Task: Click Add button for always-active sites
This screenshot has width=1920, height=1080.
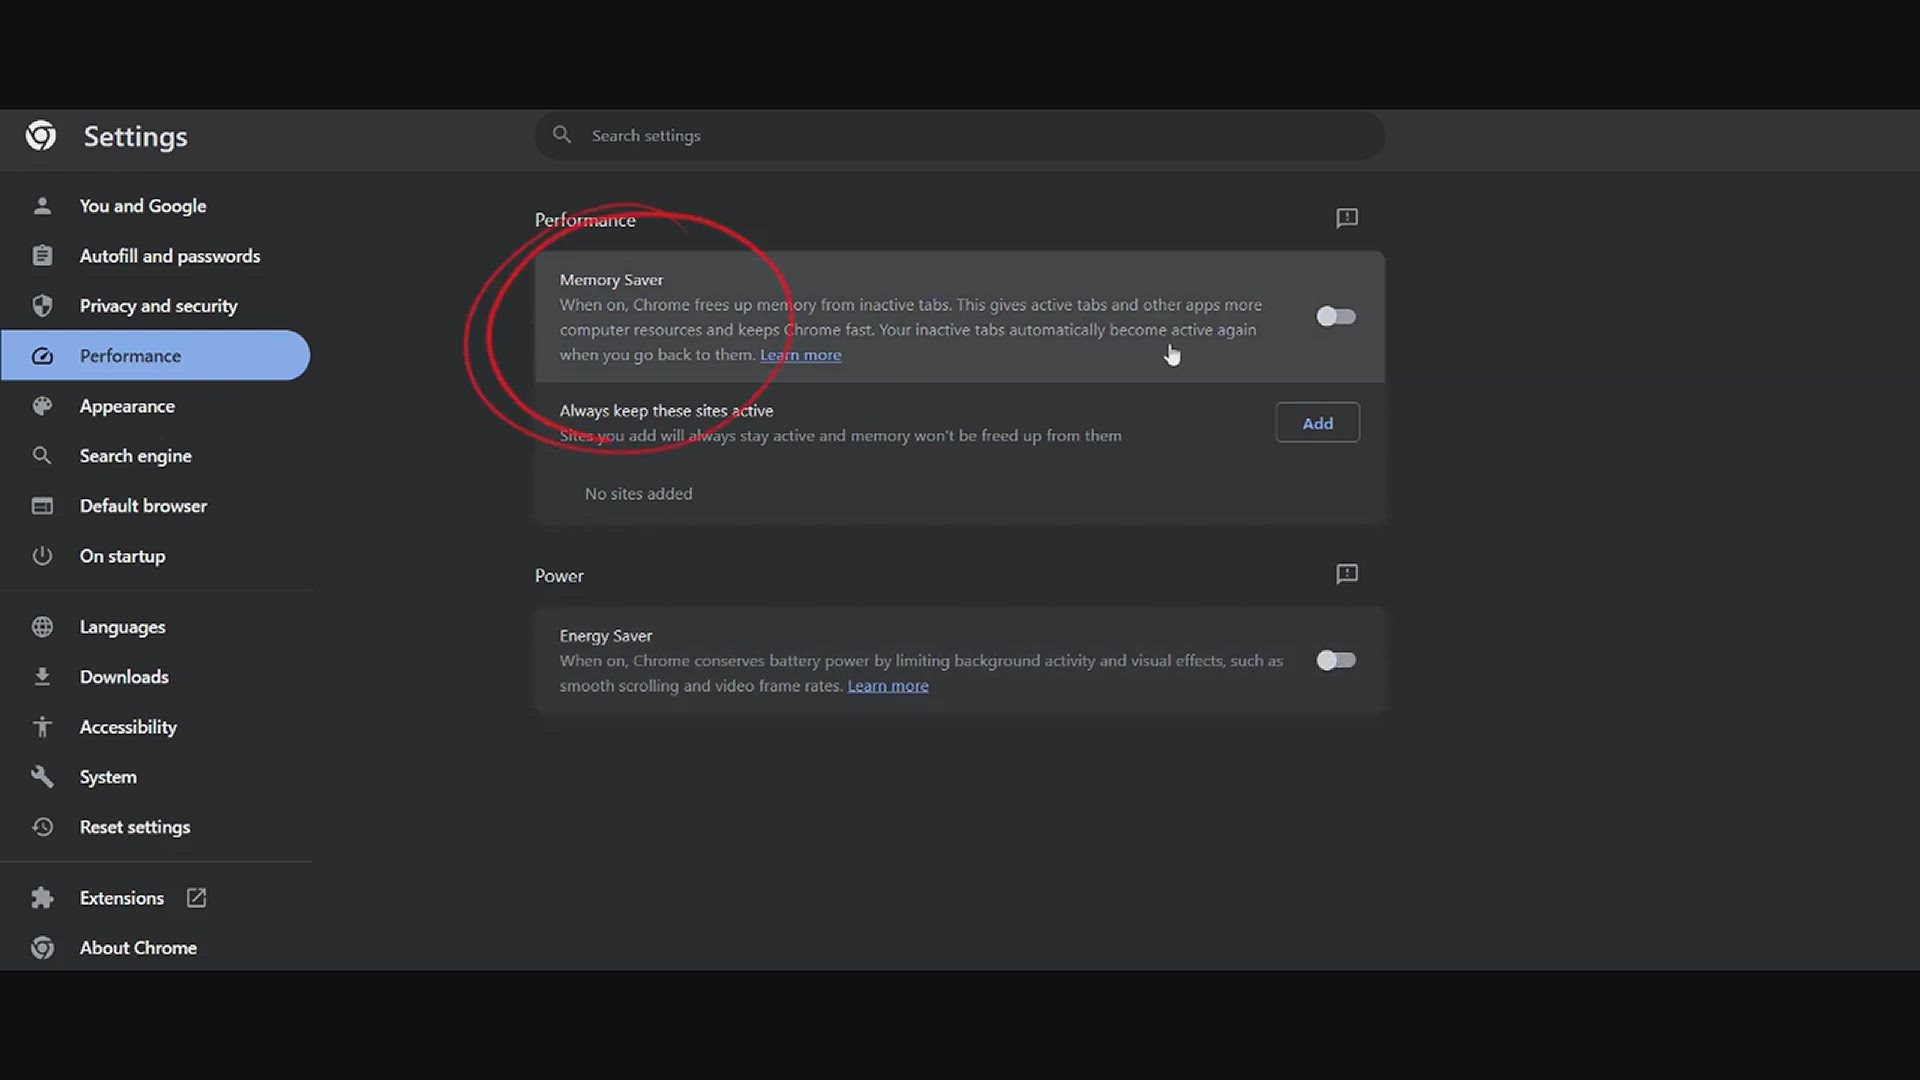Action: click(x=1317, y=423)
